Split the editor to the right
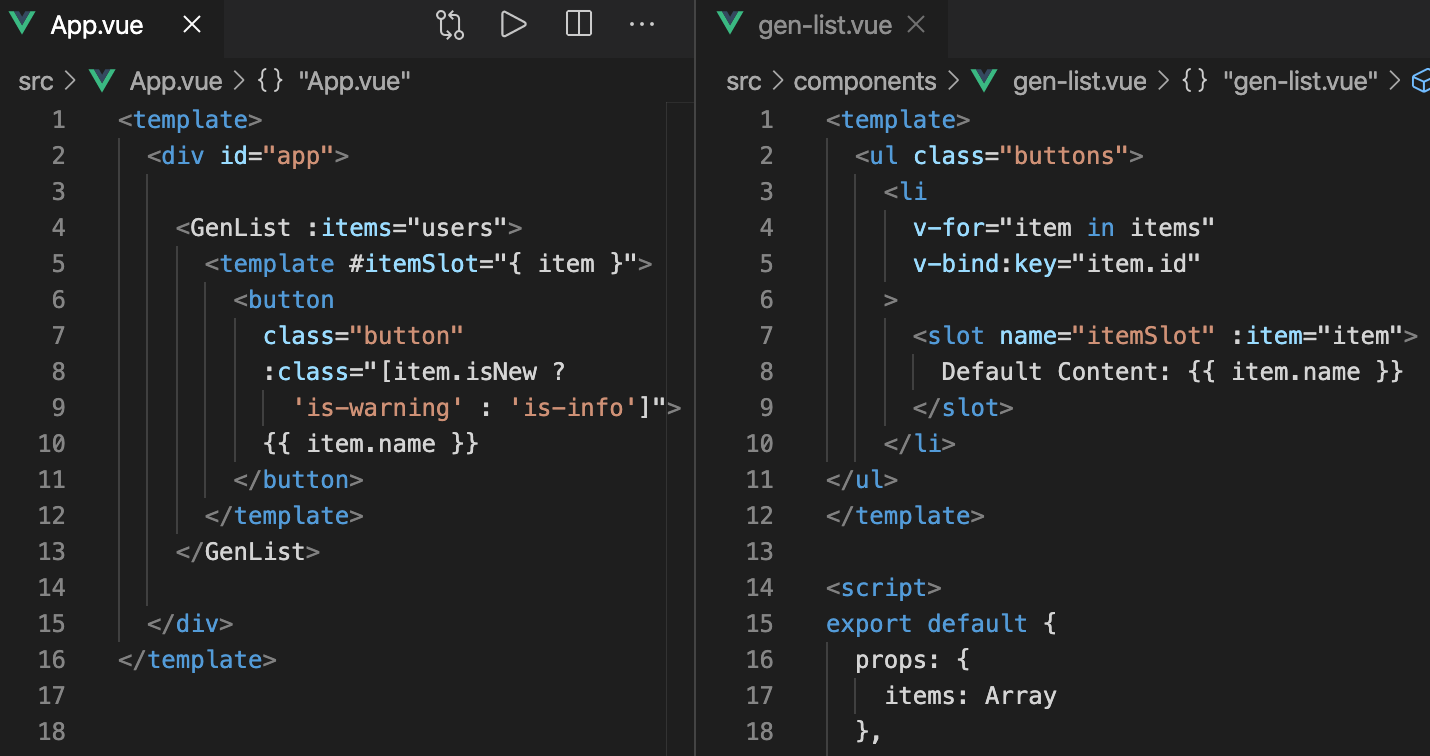 click(579, 24)
